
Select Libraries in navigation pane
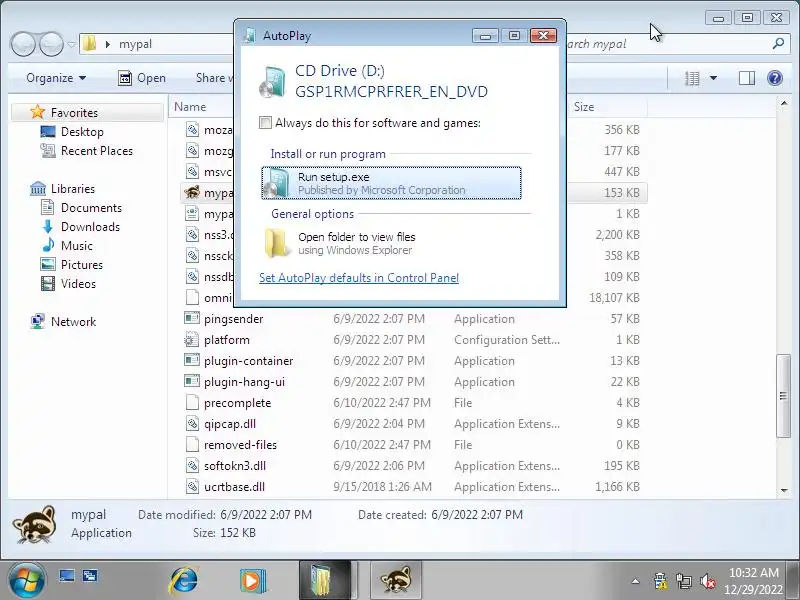[x=72, y=188]
